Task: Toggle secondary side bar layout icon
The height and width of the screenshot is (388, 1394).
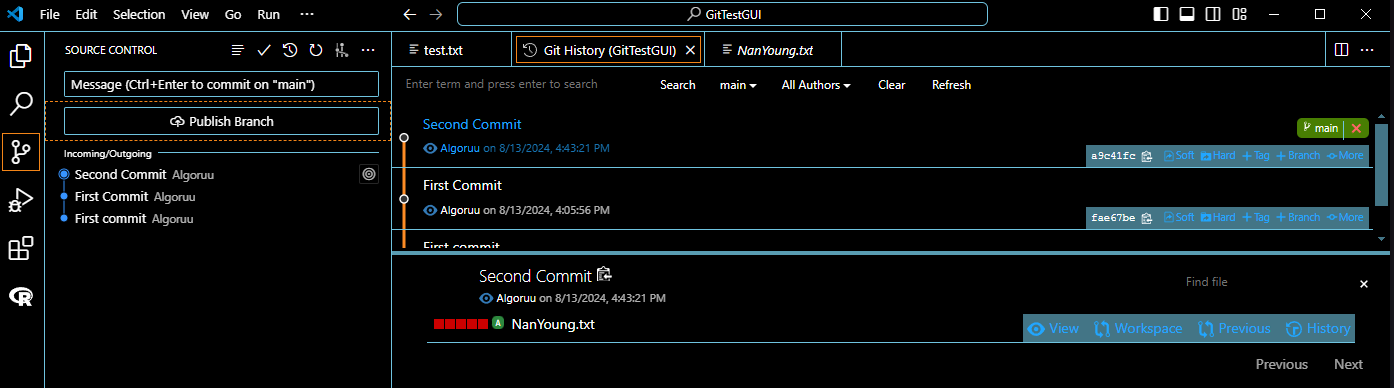Action: point(1213,14)
